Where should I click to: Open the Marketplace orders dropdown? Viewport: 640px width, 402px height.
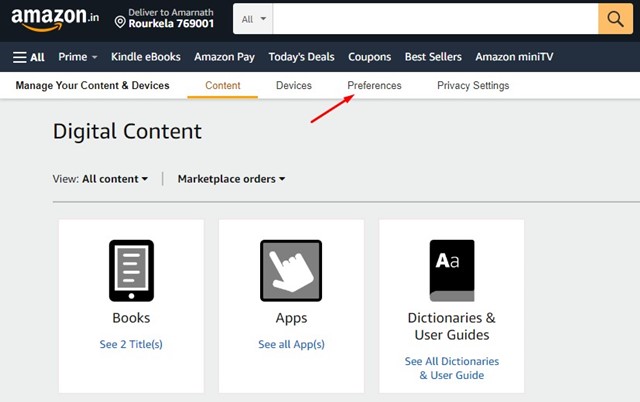231,179
